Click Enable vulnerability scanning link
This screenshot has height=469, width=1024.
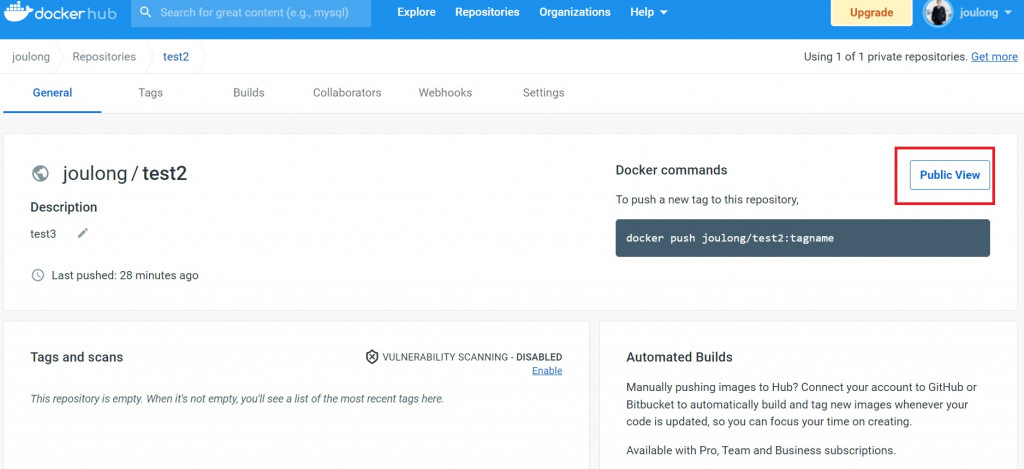tap(547, 371)
